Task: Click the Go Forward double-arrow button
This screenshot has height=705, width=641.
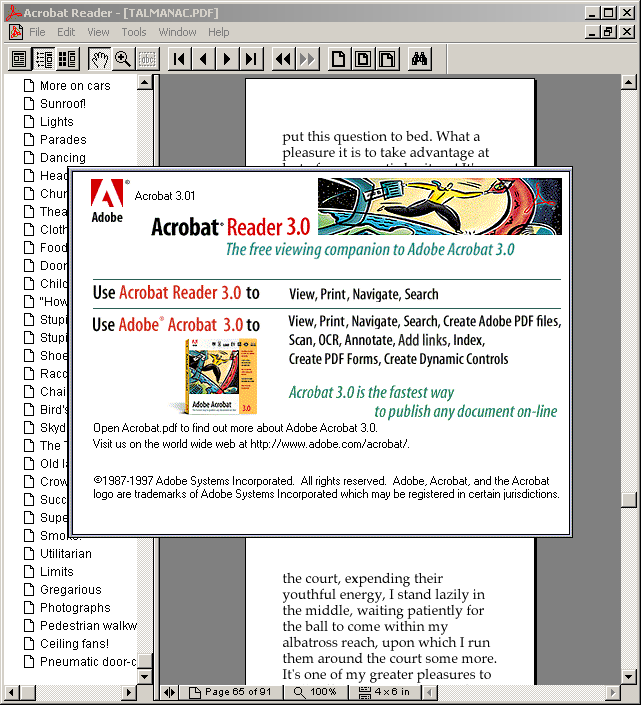Action: (x=307, y=59)
